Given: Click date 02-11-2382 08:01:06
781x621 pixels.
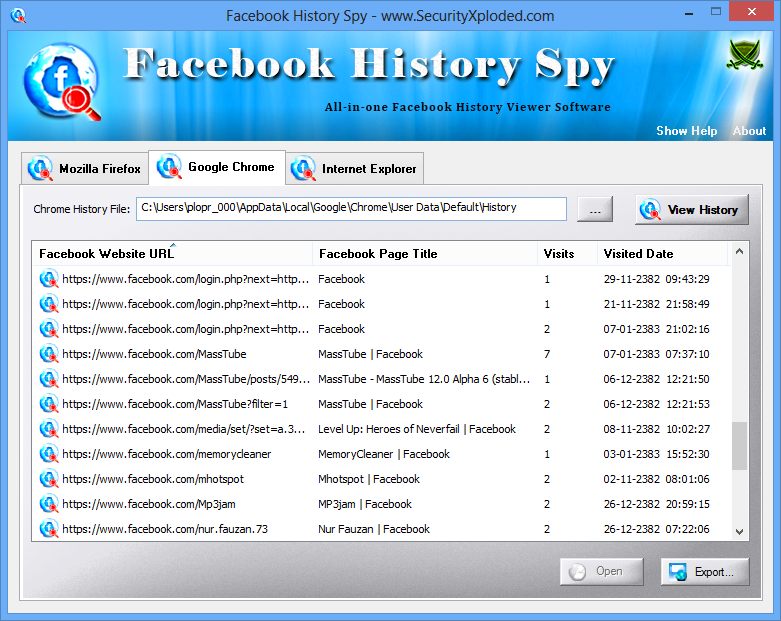Looking at the screenshot, I should 656,479.
